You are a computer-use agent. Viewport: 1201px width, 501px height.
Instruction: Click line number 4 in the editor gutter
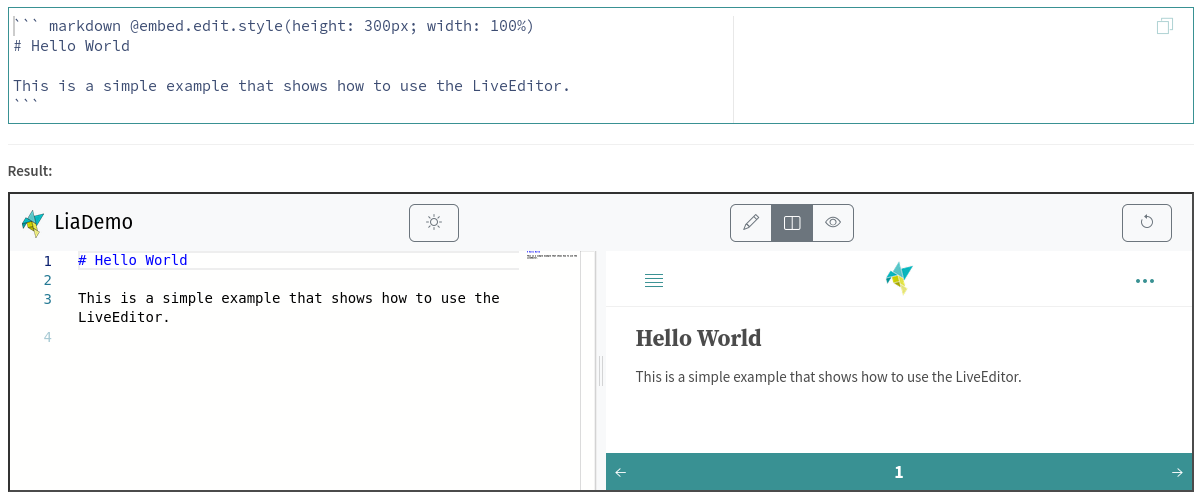(48, 337)
